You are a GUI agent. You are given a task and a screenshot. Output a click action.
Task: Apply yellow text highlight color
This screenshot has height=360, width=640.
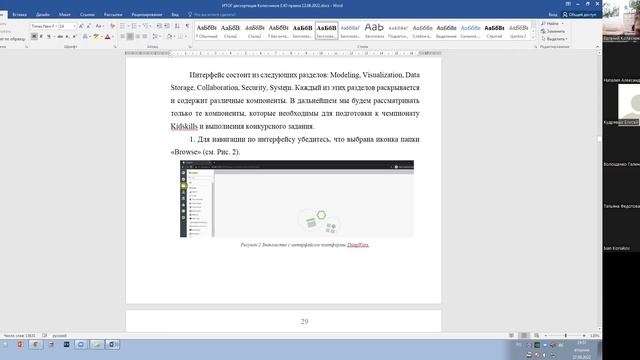pyautogui.click(x=96, y=37)
